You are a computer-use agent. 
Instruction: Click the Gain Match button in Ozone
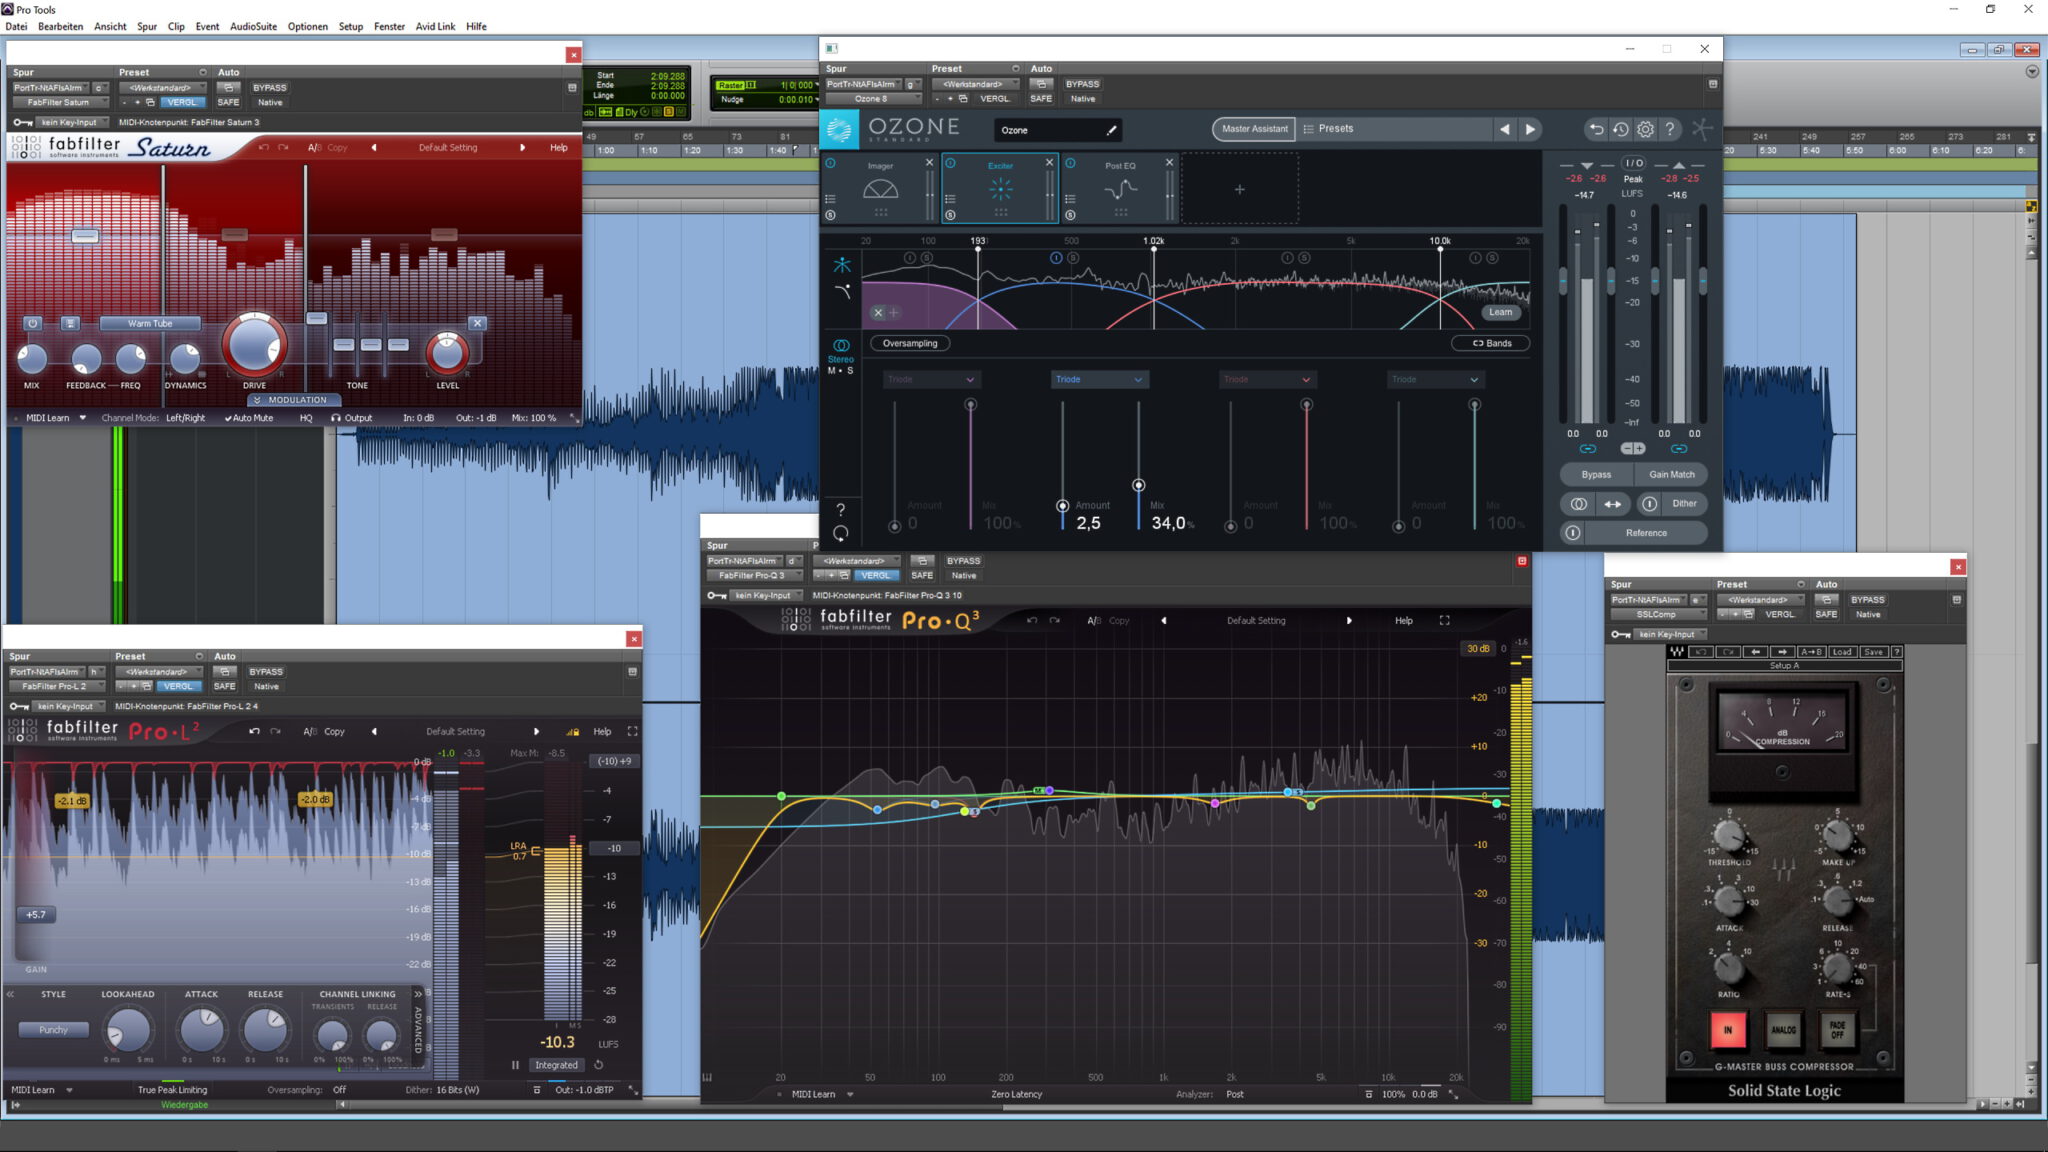click(1671, 475)
